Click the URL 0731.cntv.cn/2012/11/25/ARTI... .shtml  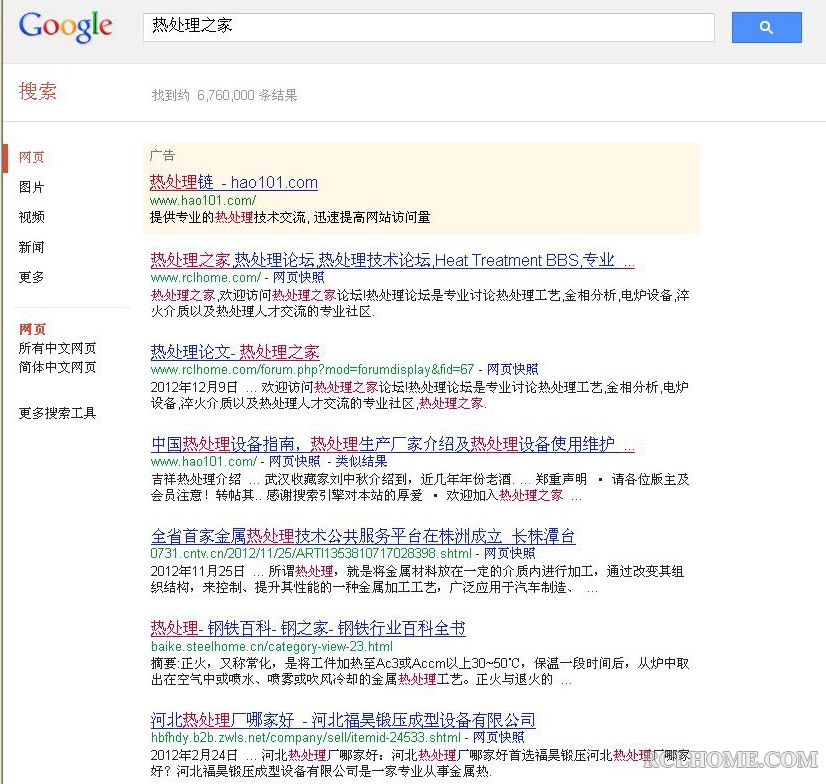311,553
